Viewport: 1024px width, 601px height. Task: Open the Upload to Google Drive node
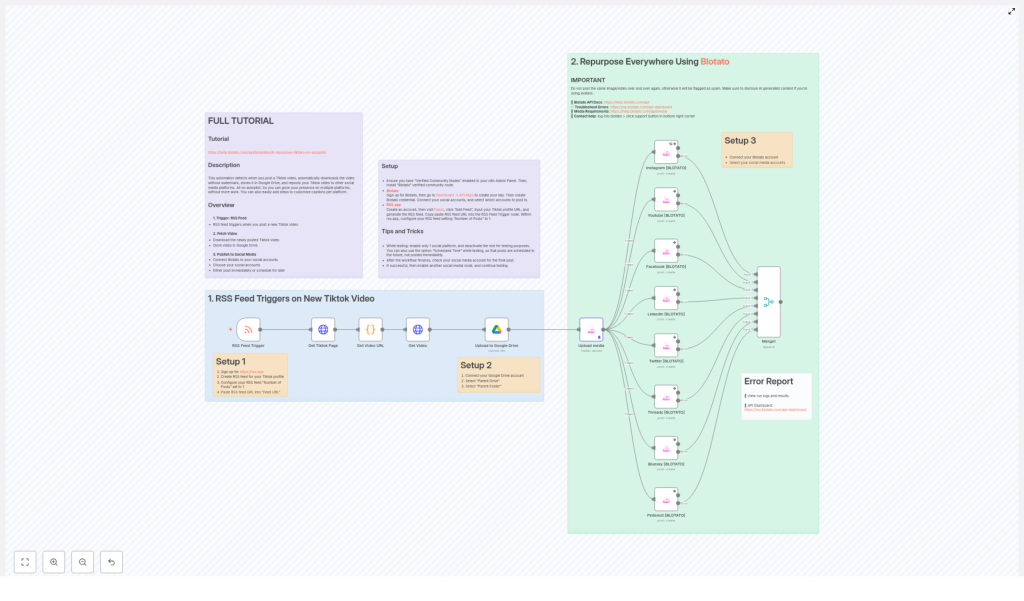pyautogui.click(x=498, y=330)
